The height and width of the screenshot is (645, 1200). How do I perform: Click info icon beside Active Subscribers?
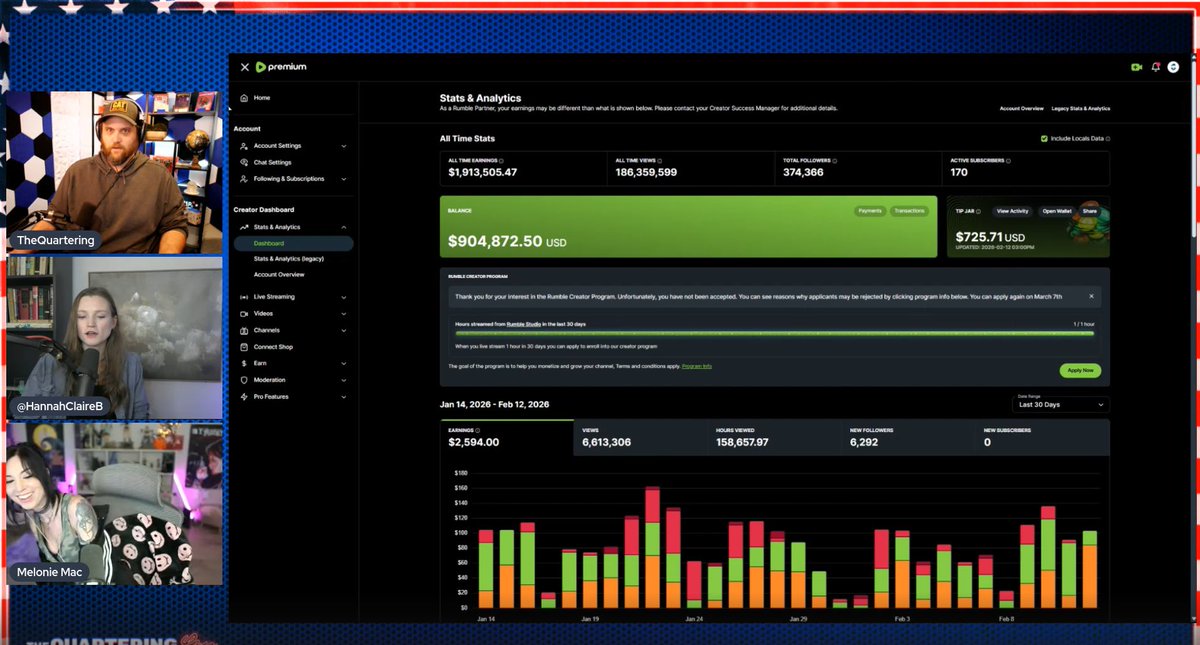1009,160
